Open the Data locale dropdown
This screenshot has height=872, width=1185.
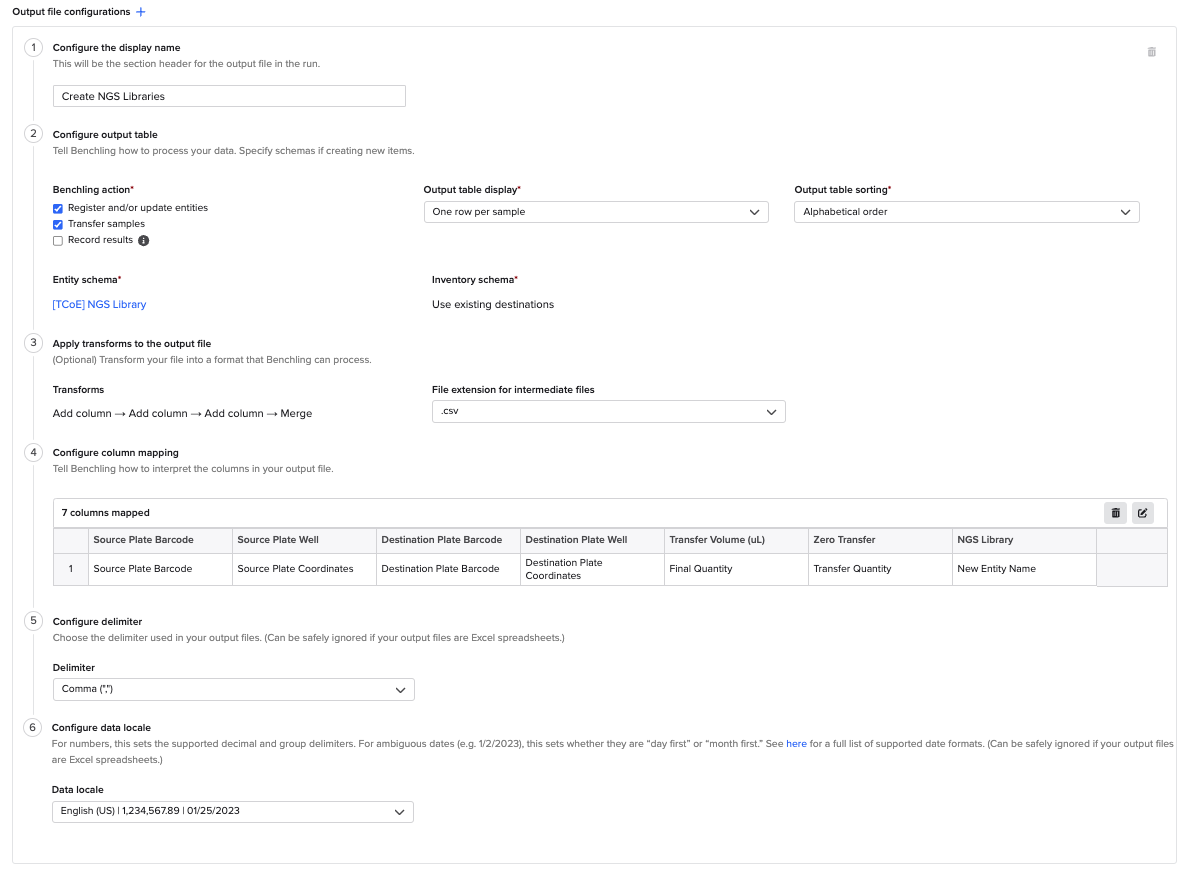tap(233, 812)
